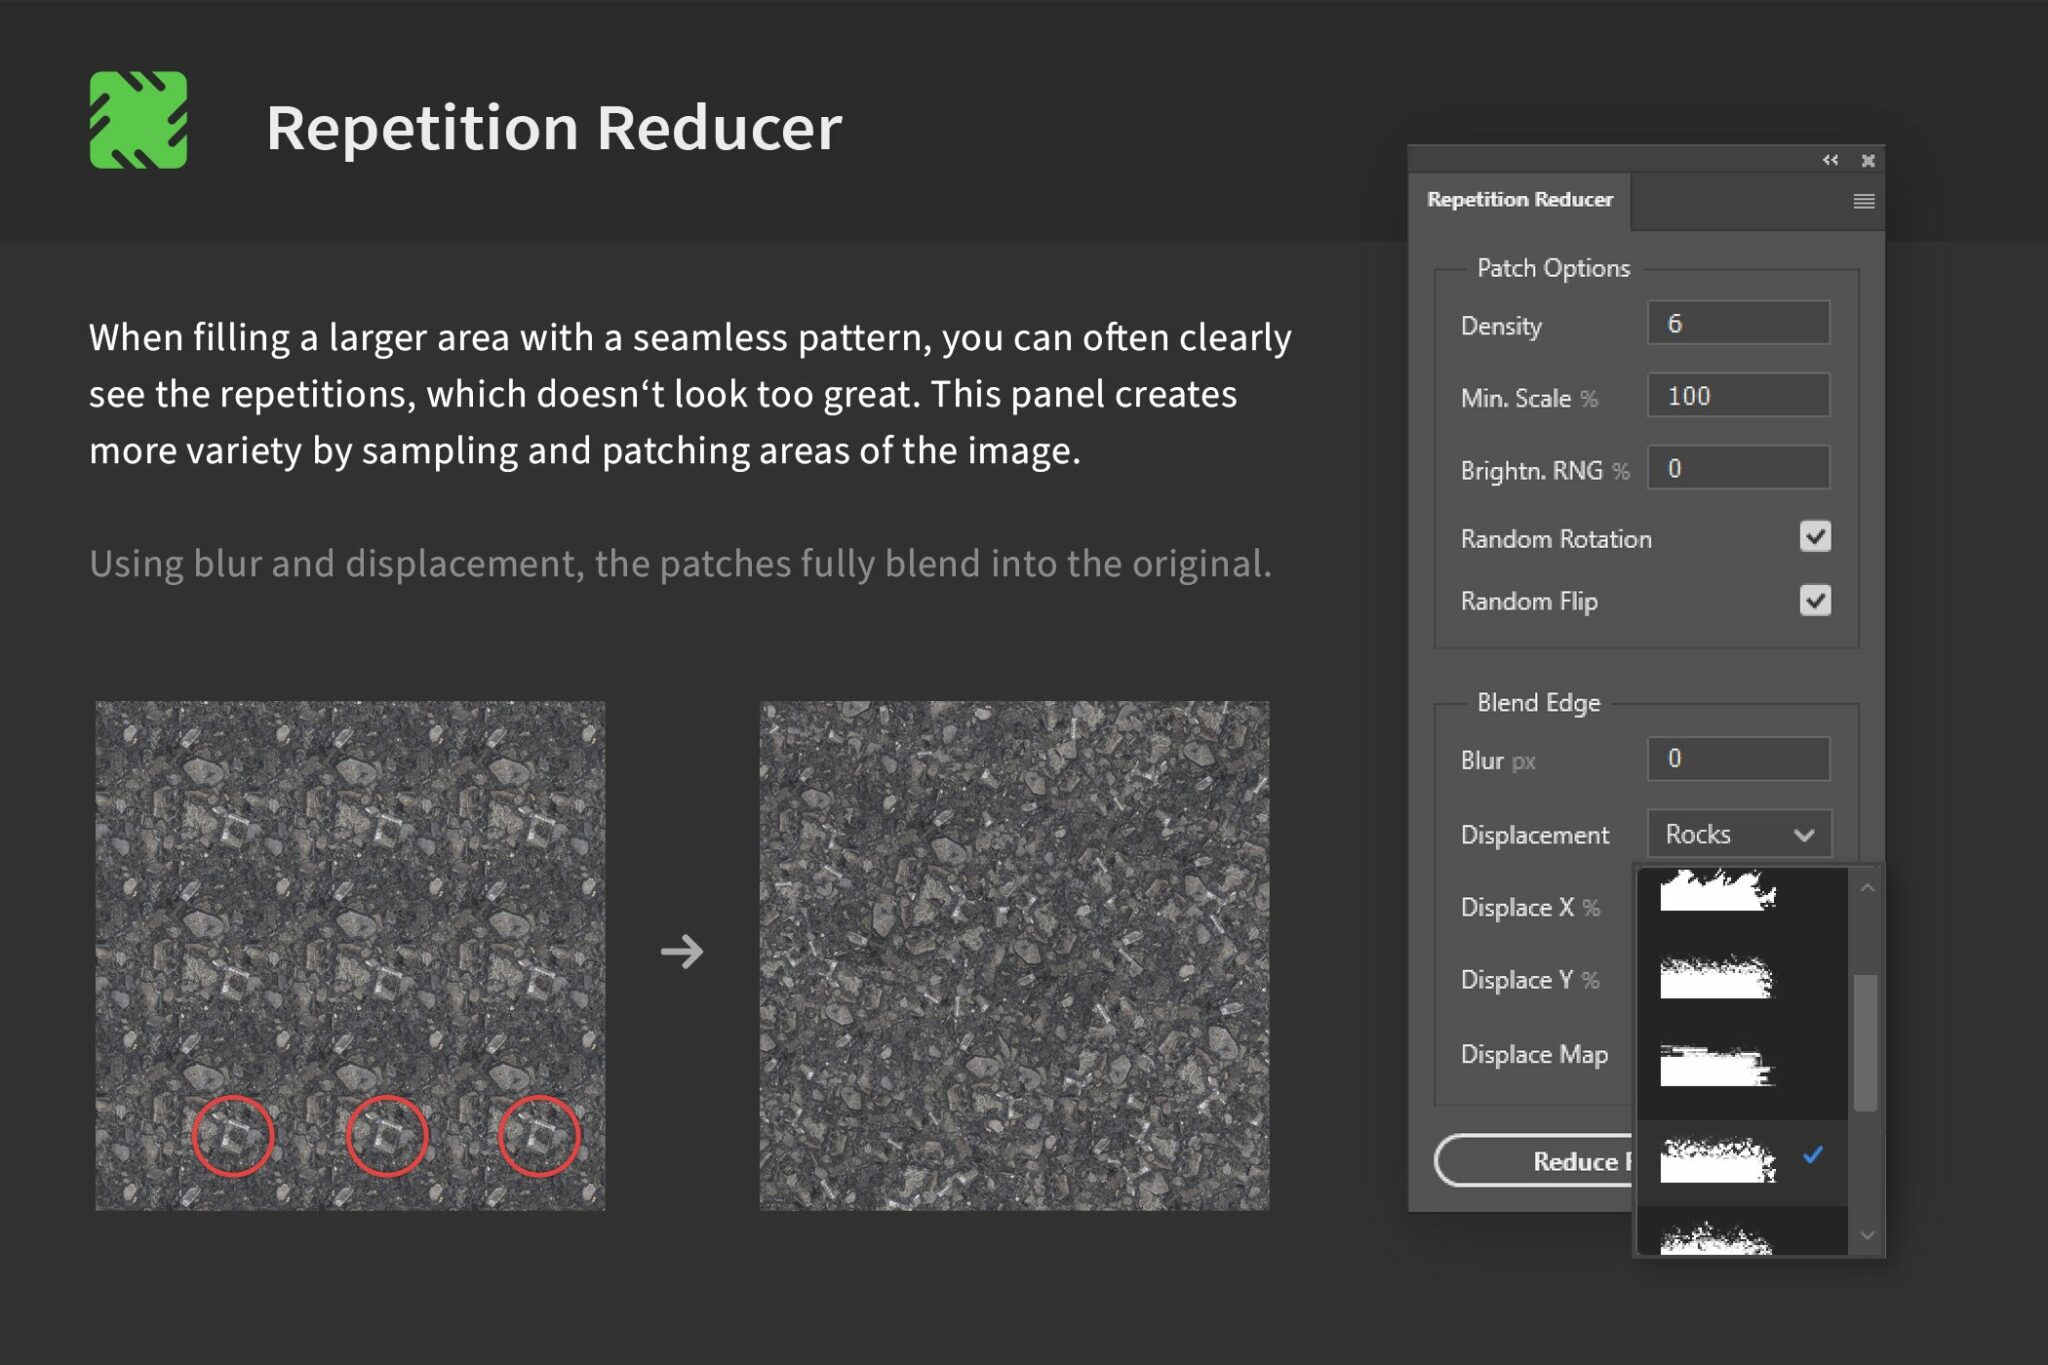
Task: Collapse the Repetition Reducer panel with double arrows
Action: click(1830, 160)
